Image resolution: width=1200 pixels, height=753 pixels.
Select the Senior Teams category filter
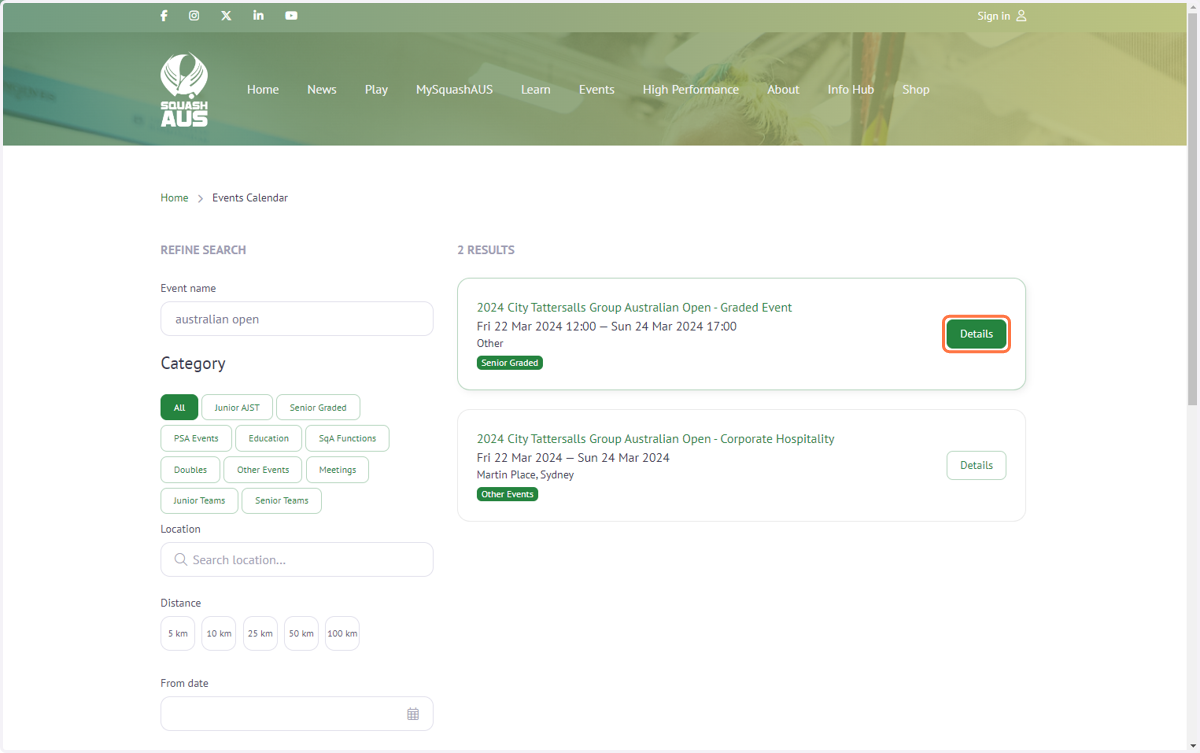tap(282, 500)
